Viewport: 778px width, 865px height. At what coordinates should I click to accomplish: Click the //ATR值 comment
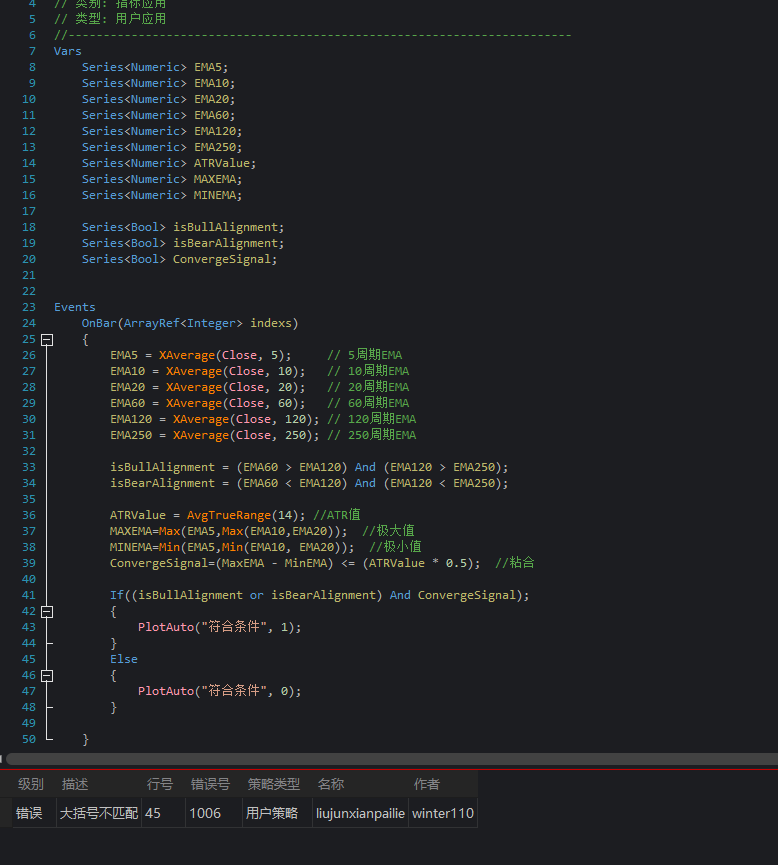[337, 515]
